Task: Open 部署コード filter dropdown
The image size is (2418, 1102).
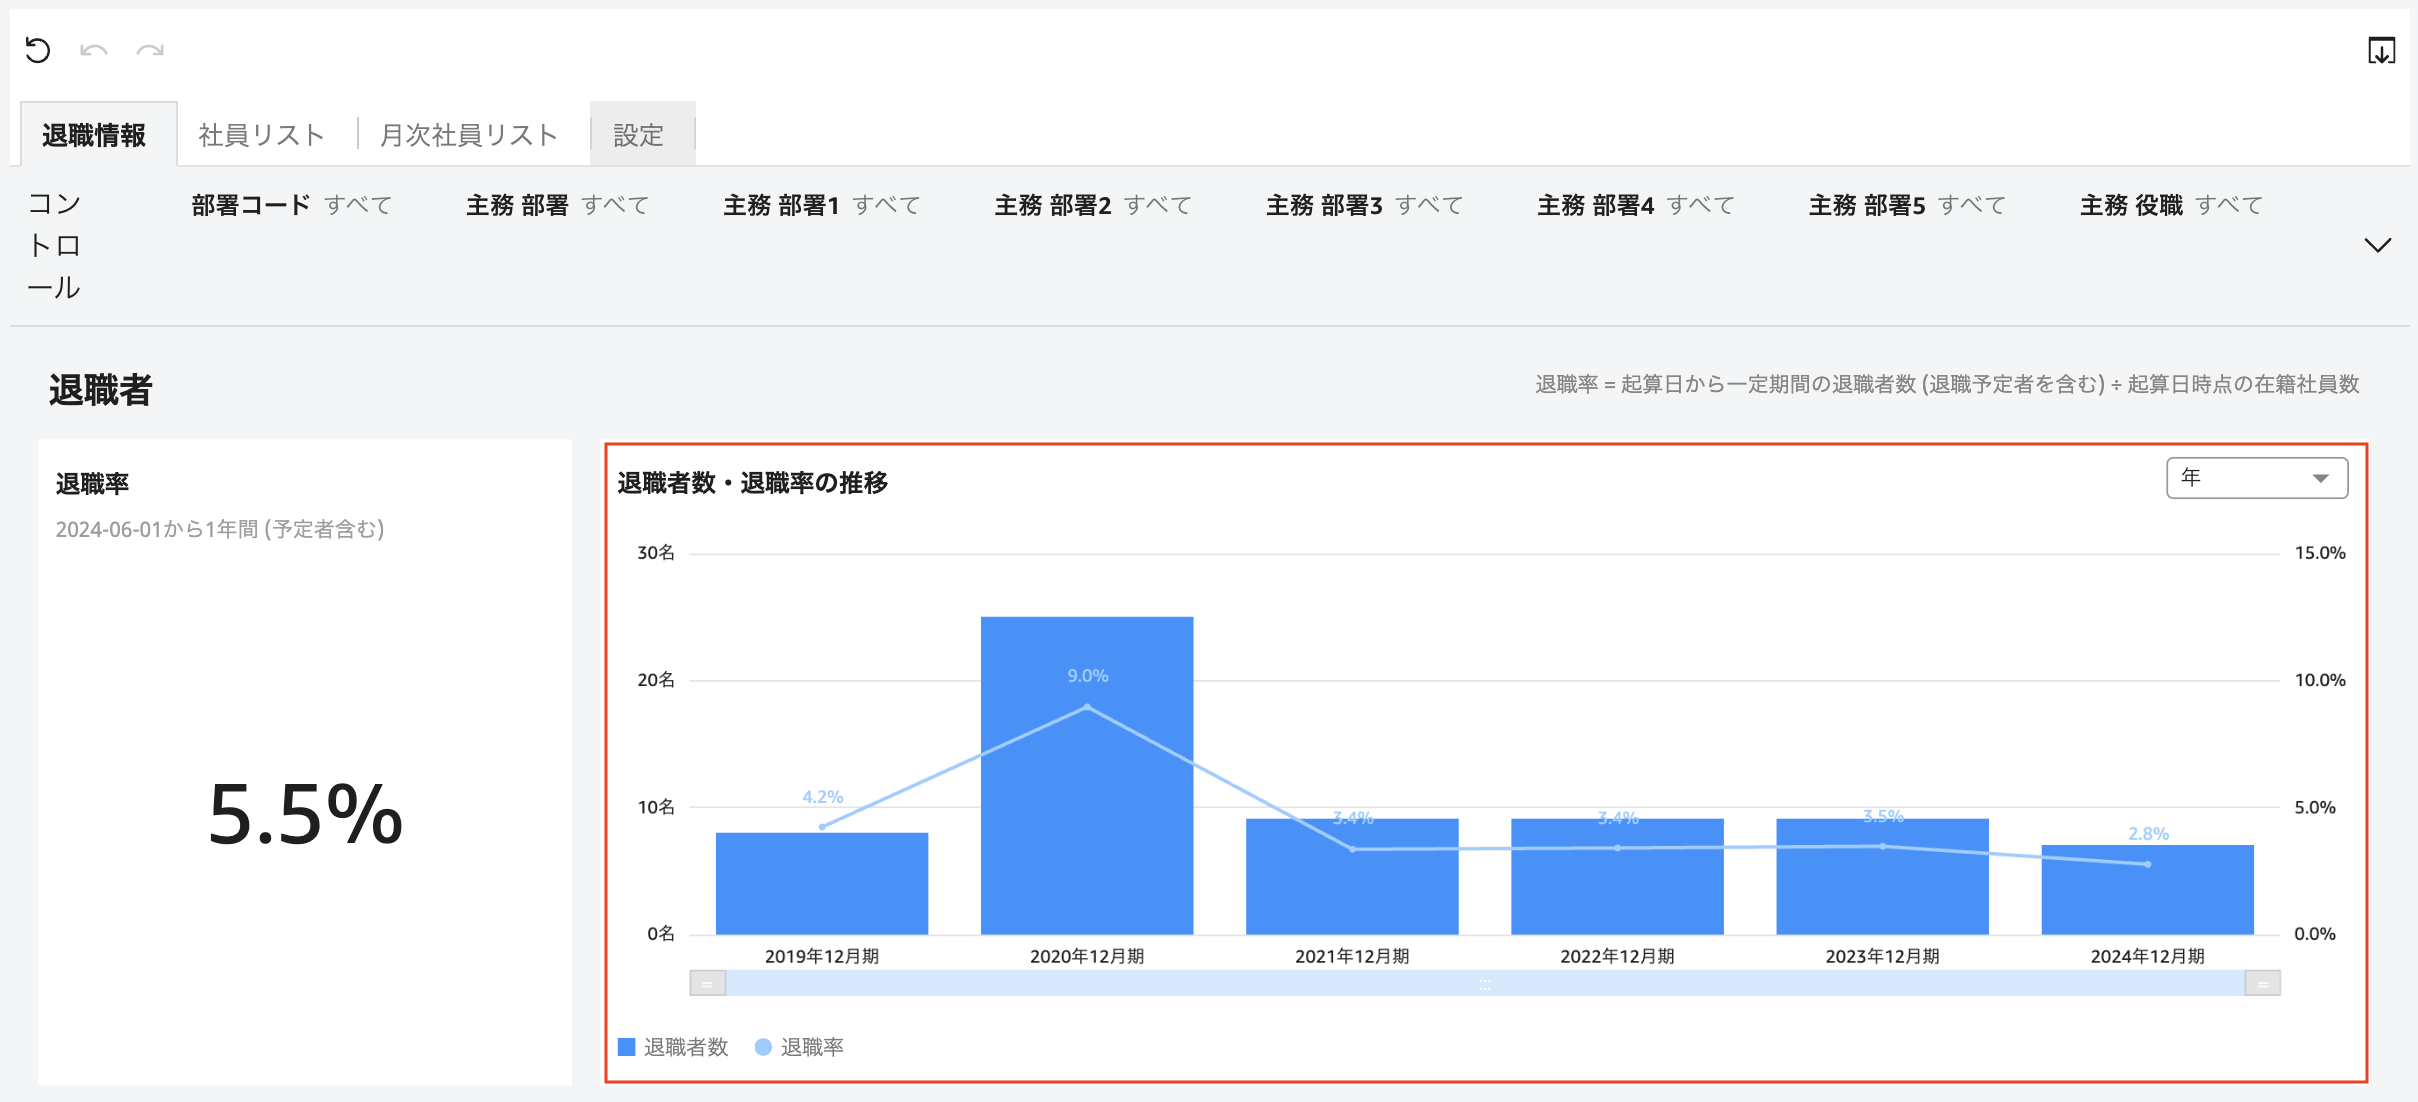Action: [291, 205]
